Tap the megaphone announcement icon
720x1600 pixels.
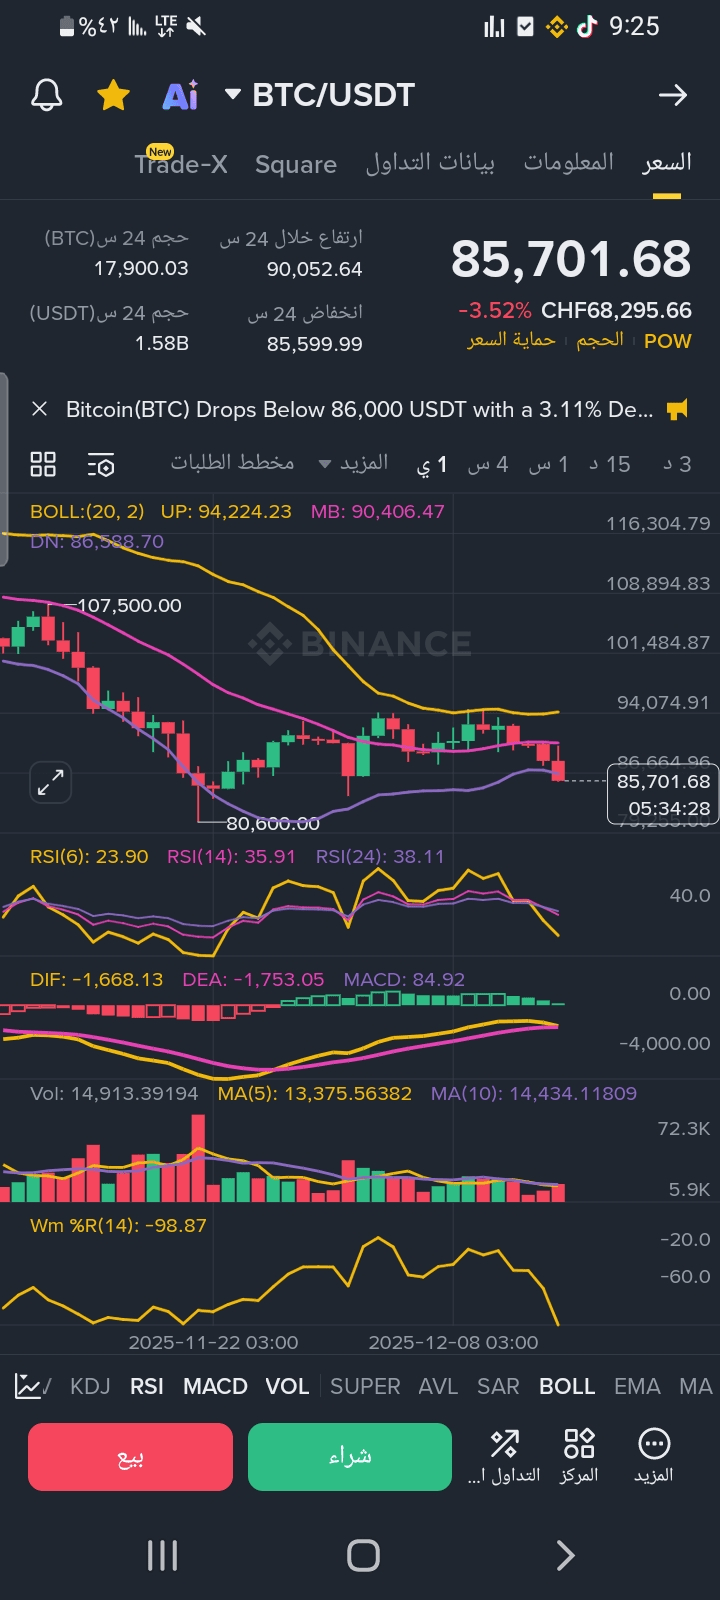(677, 409)
